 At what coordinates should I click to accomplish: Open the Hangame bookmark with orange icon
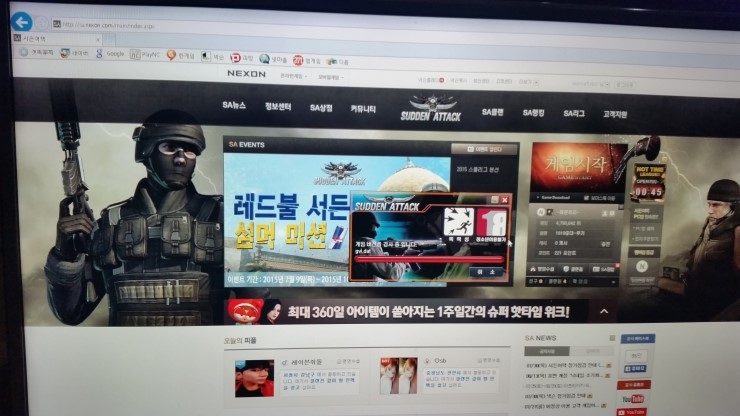pyautogui.click(x=181, y=56)
